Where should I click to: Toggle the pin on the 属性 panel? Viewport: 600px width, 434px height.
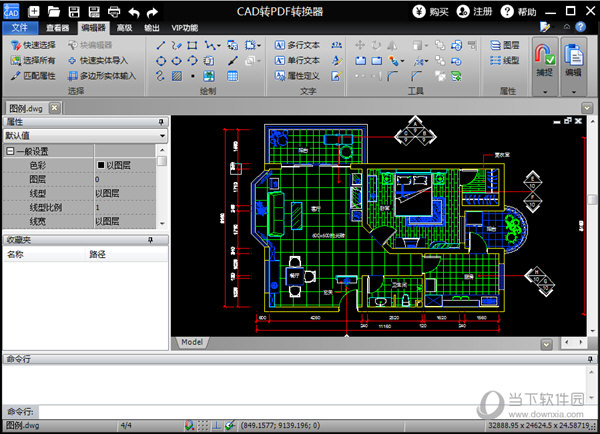coord(161,122)
